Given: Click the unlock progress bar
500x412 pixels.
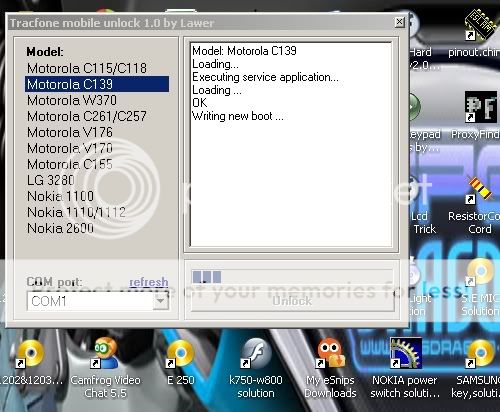Looking at the screenshot, I should pos(292,277).
